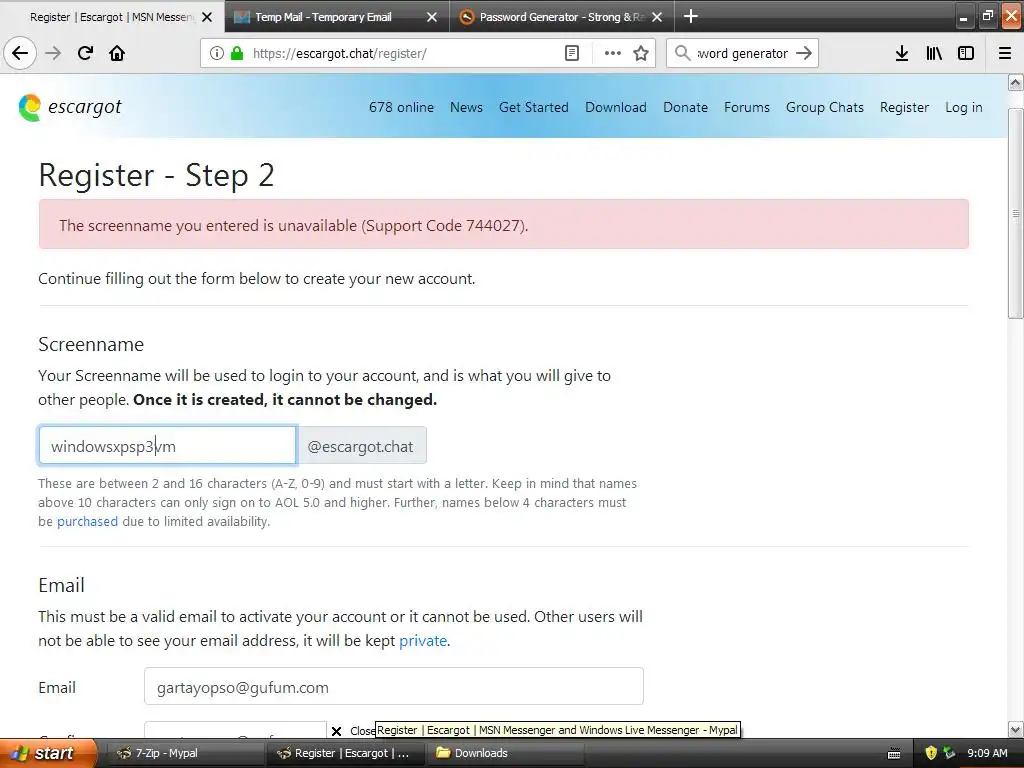Image resolution: width=1024 pixels, height=768 pixels.
Task: Open Group Chats in navigation
Action: pyautogui.click(x=825, y=107)
